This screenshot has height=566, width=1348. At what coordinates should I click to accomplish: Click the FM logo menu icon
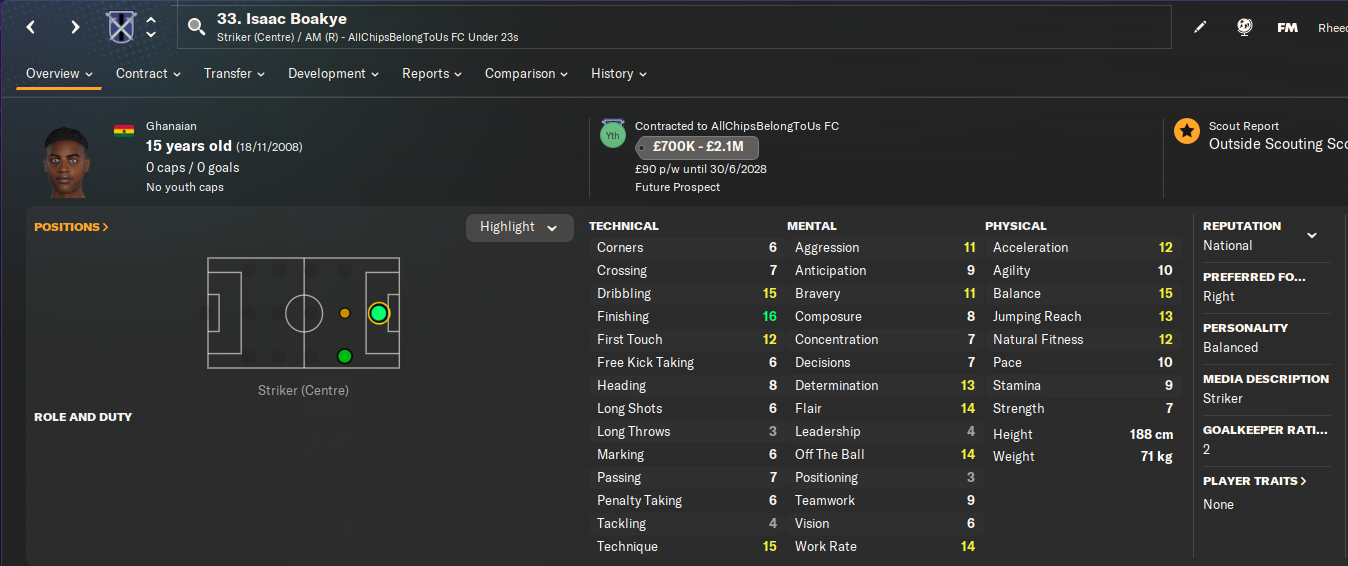(x=1287, y=27)
